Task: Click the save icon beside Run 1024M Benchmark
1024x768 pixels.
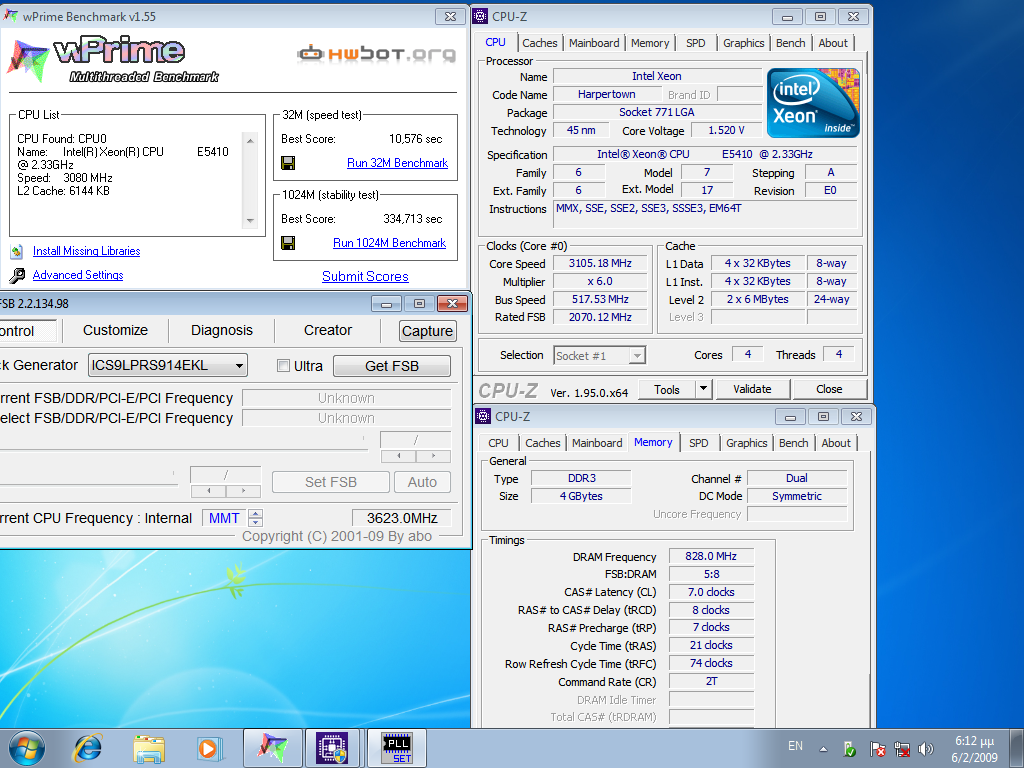Action: point(287,243)
